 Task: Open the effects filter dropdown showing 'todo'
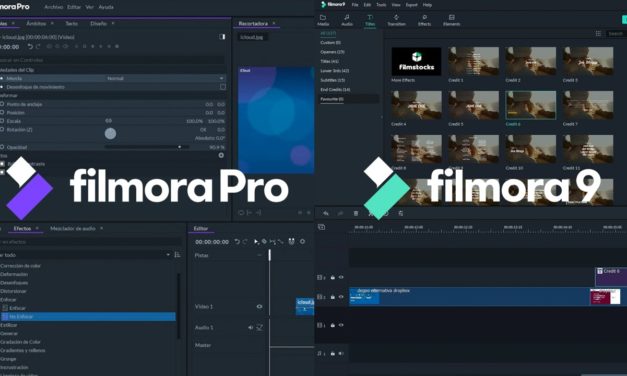(85, 255)
